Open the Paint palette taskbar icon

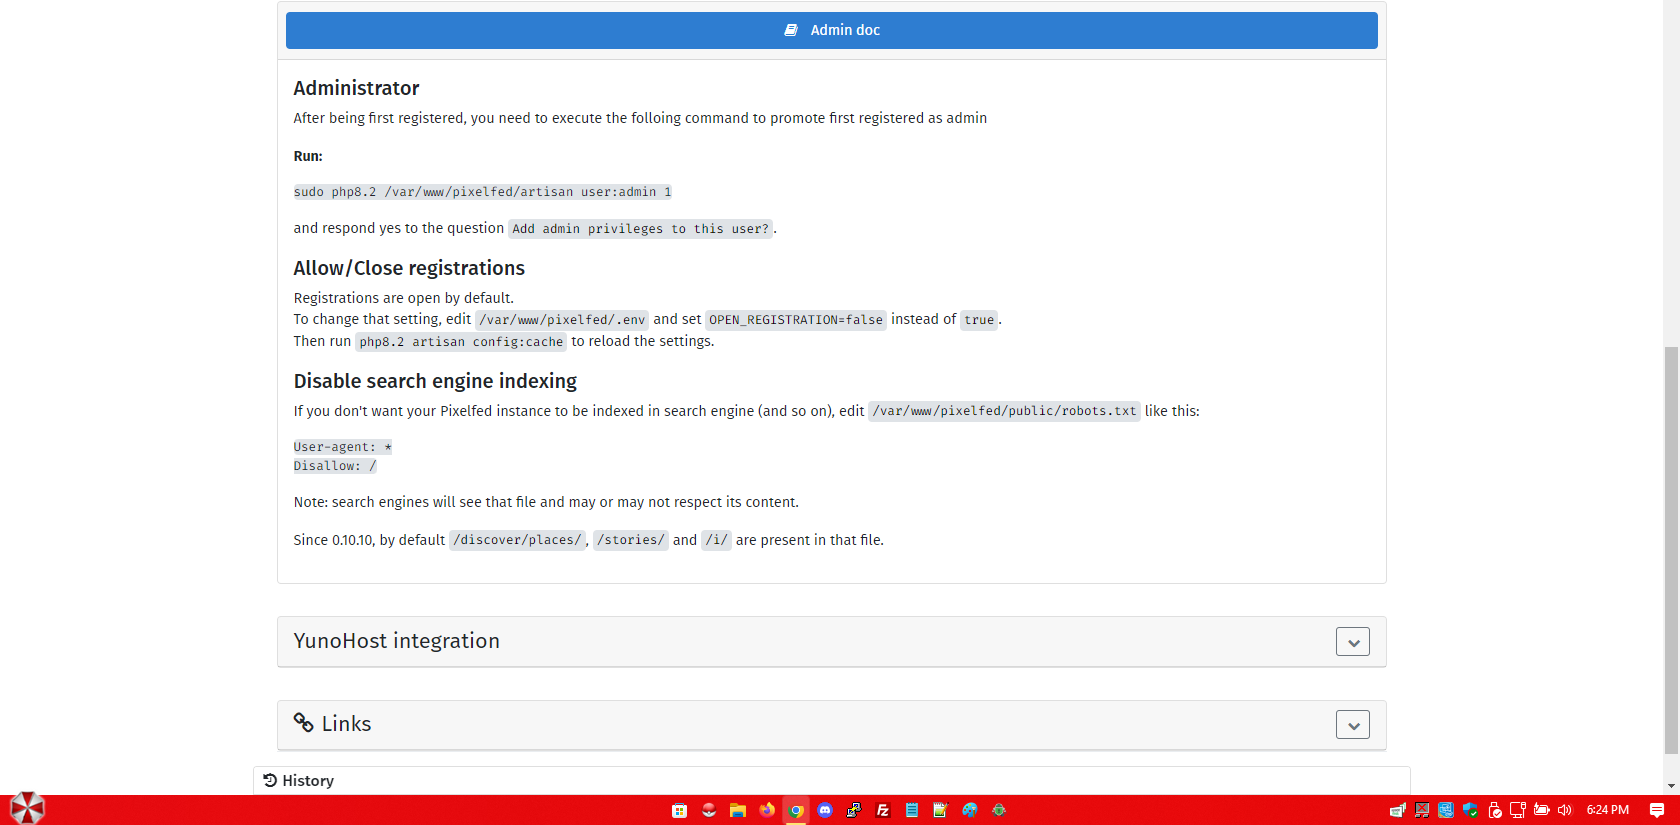(x=970, y=810)
